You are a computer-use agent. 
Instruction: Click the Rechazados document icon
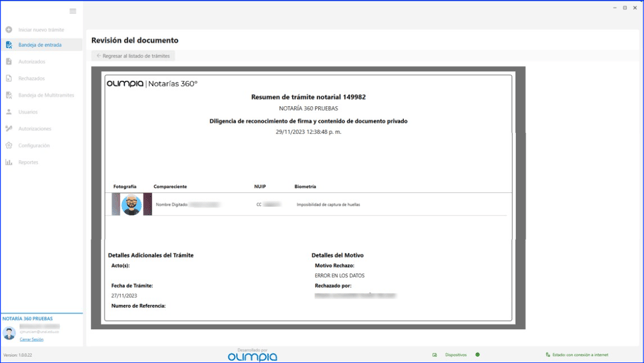9,78
